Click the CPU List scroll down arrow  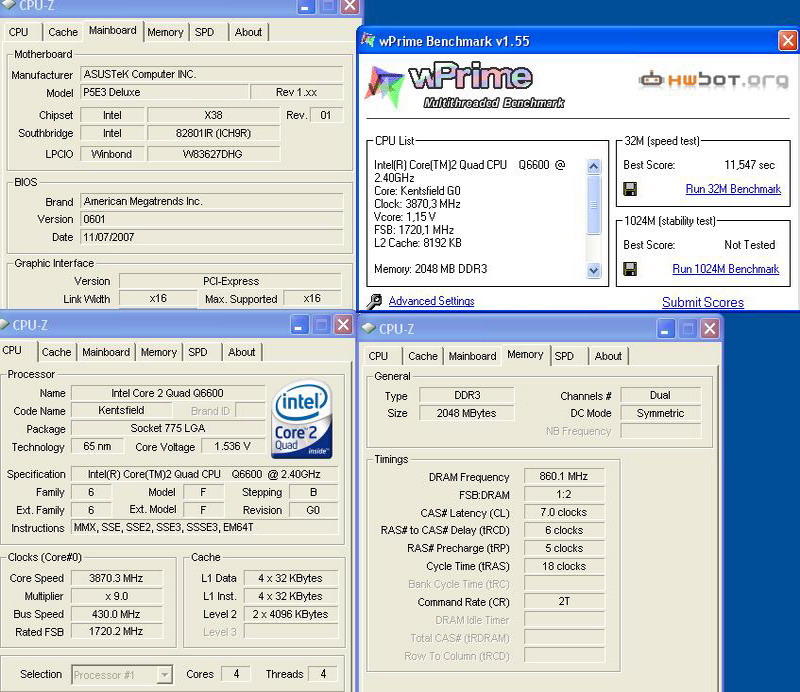593,270
